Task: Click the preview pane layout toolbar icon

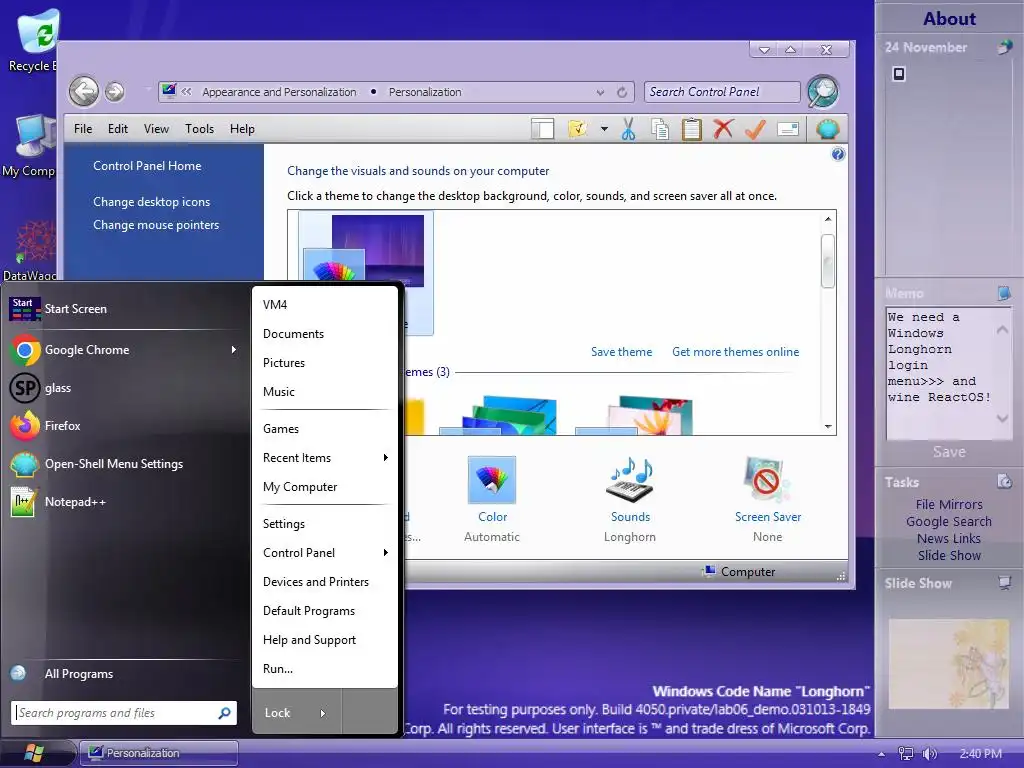Action: [542, 129]
